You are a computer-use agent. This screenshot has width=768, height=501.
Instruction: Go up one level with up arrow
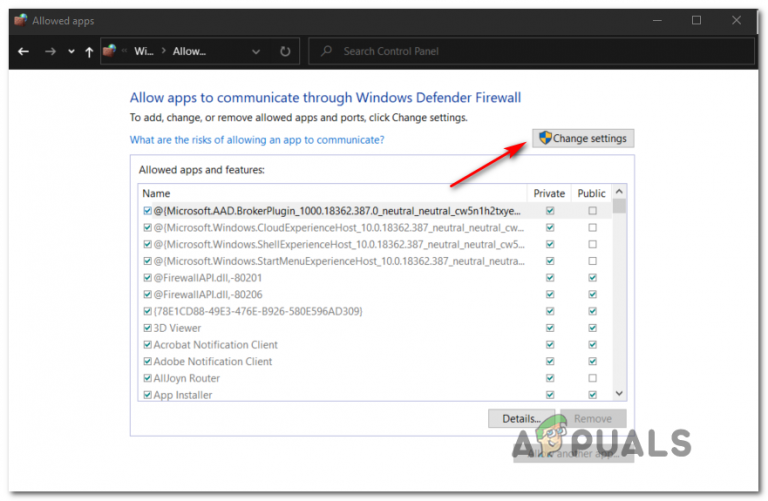89,52
